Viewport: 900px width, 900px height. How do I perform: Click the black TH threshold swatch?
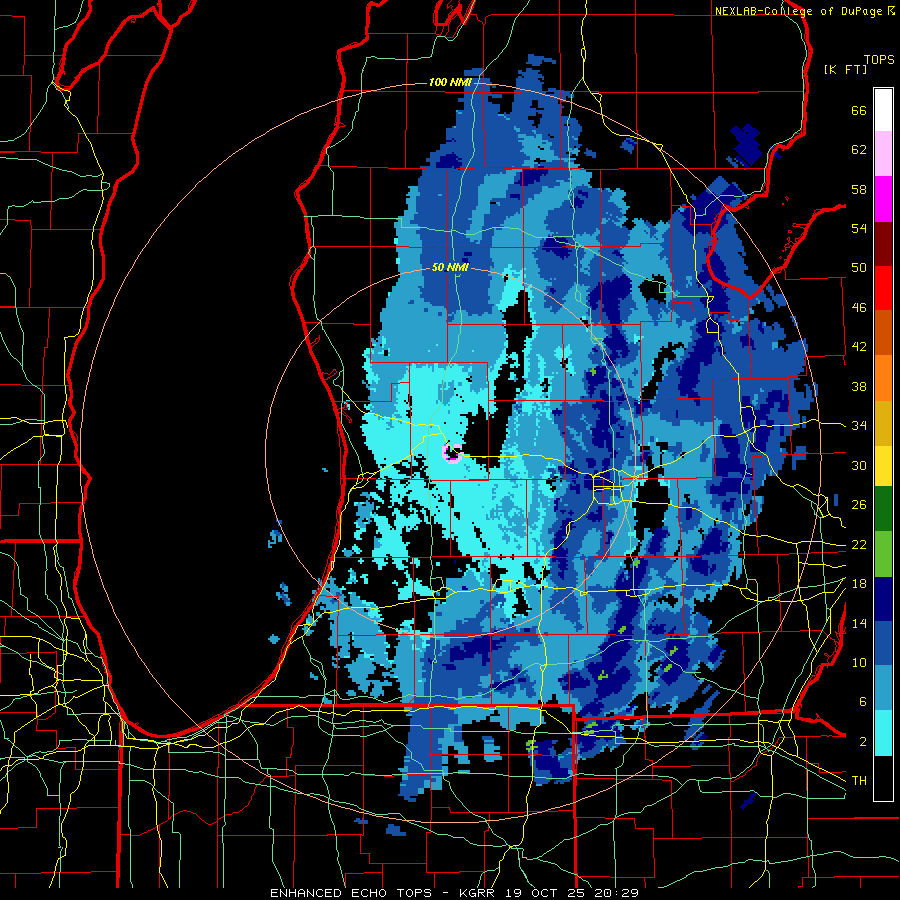pos(883,778)
